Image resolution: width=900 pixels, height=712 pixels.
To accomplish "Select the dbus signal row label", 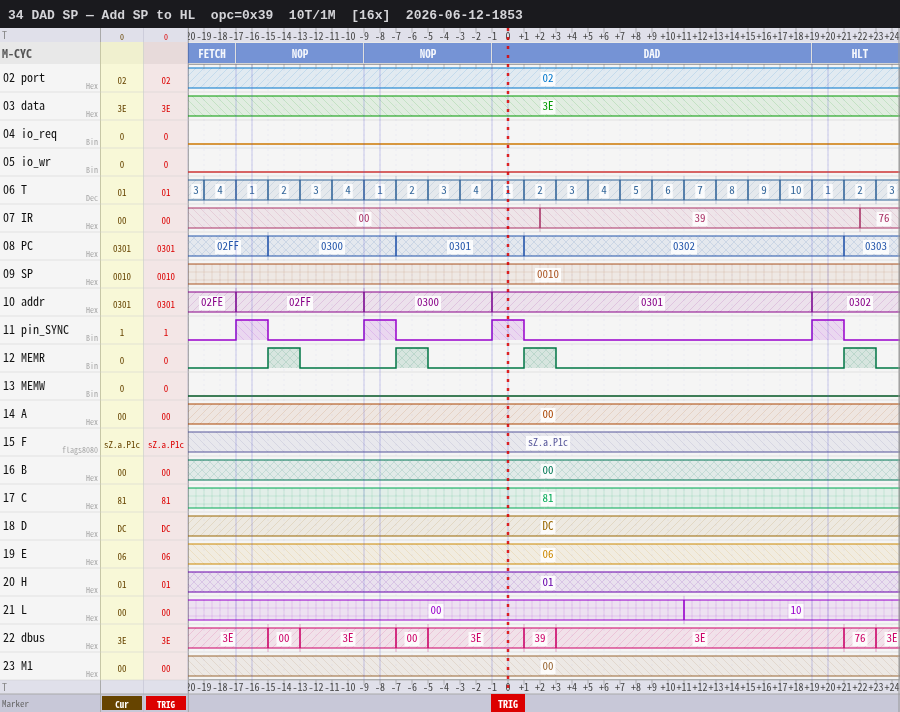I will (24, 638).
